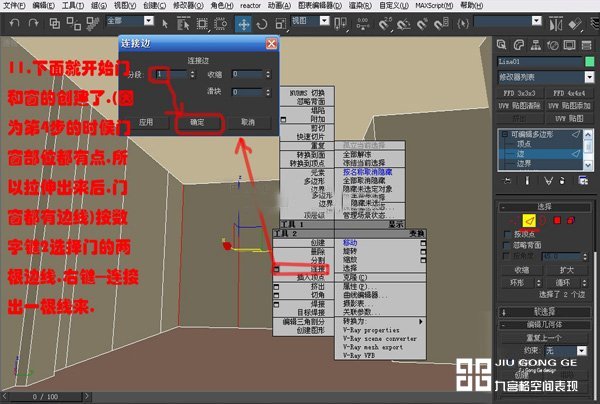The image size is (600, 404).
Task: Click the Use Pivot Point Center icon
Action: point(340,24)
